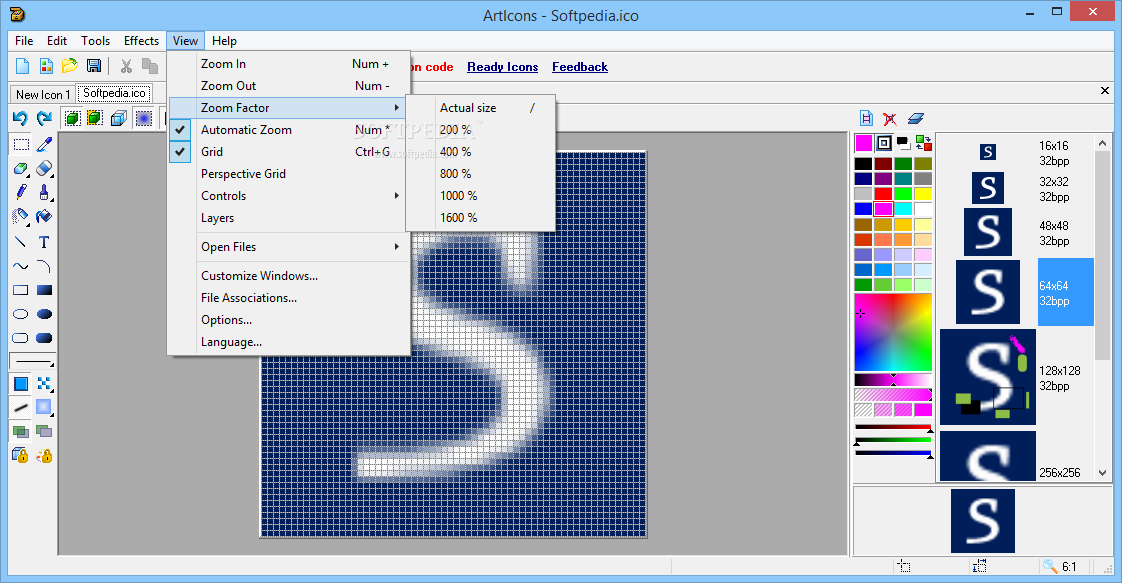This screenshot has height=583, width=1122.
Task: Click the Cut scissors icon
Action: (x=127, y=67)
